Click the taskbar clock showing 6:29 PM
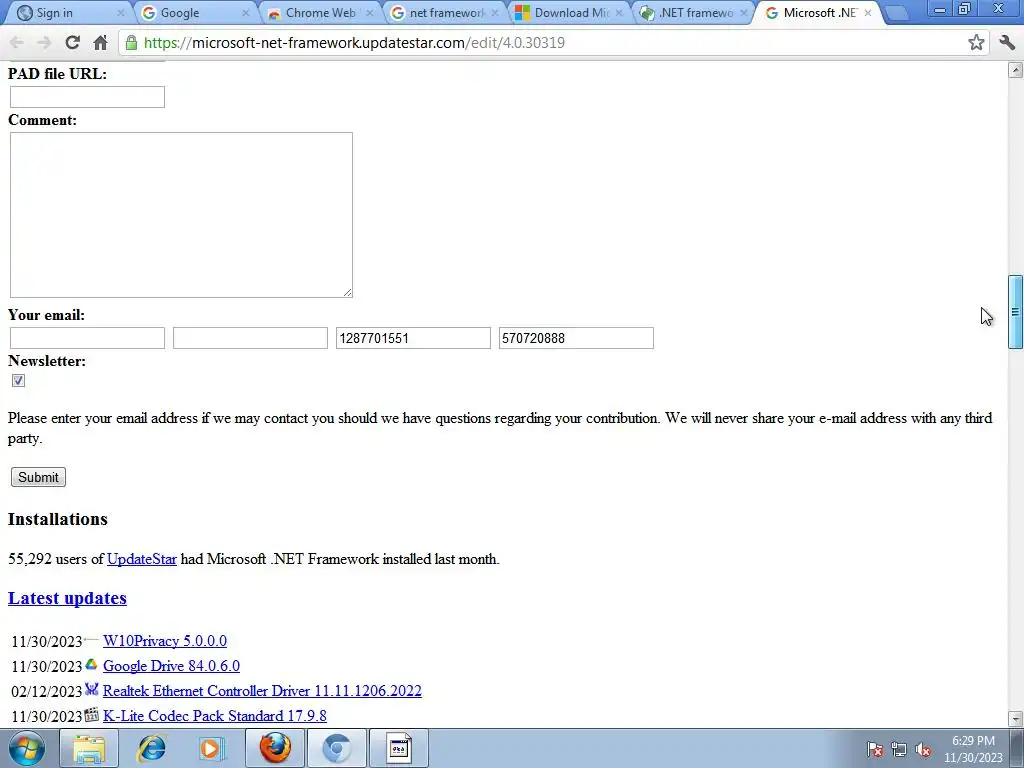 [973, 749]
